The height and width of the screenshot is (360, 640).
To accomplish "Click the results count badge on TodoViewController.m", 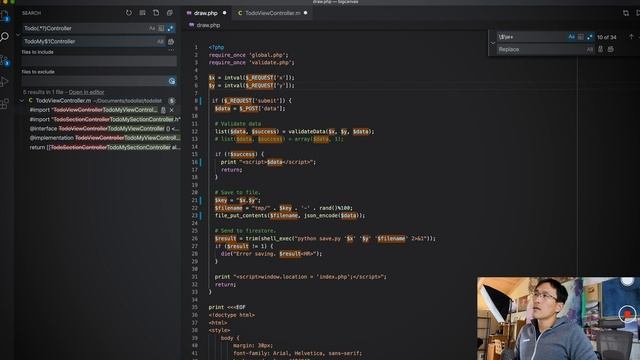I will (172, 101).
